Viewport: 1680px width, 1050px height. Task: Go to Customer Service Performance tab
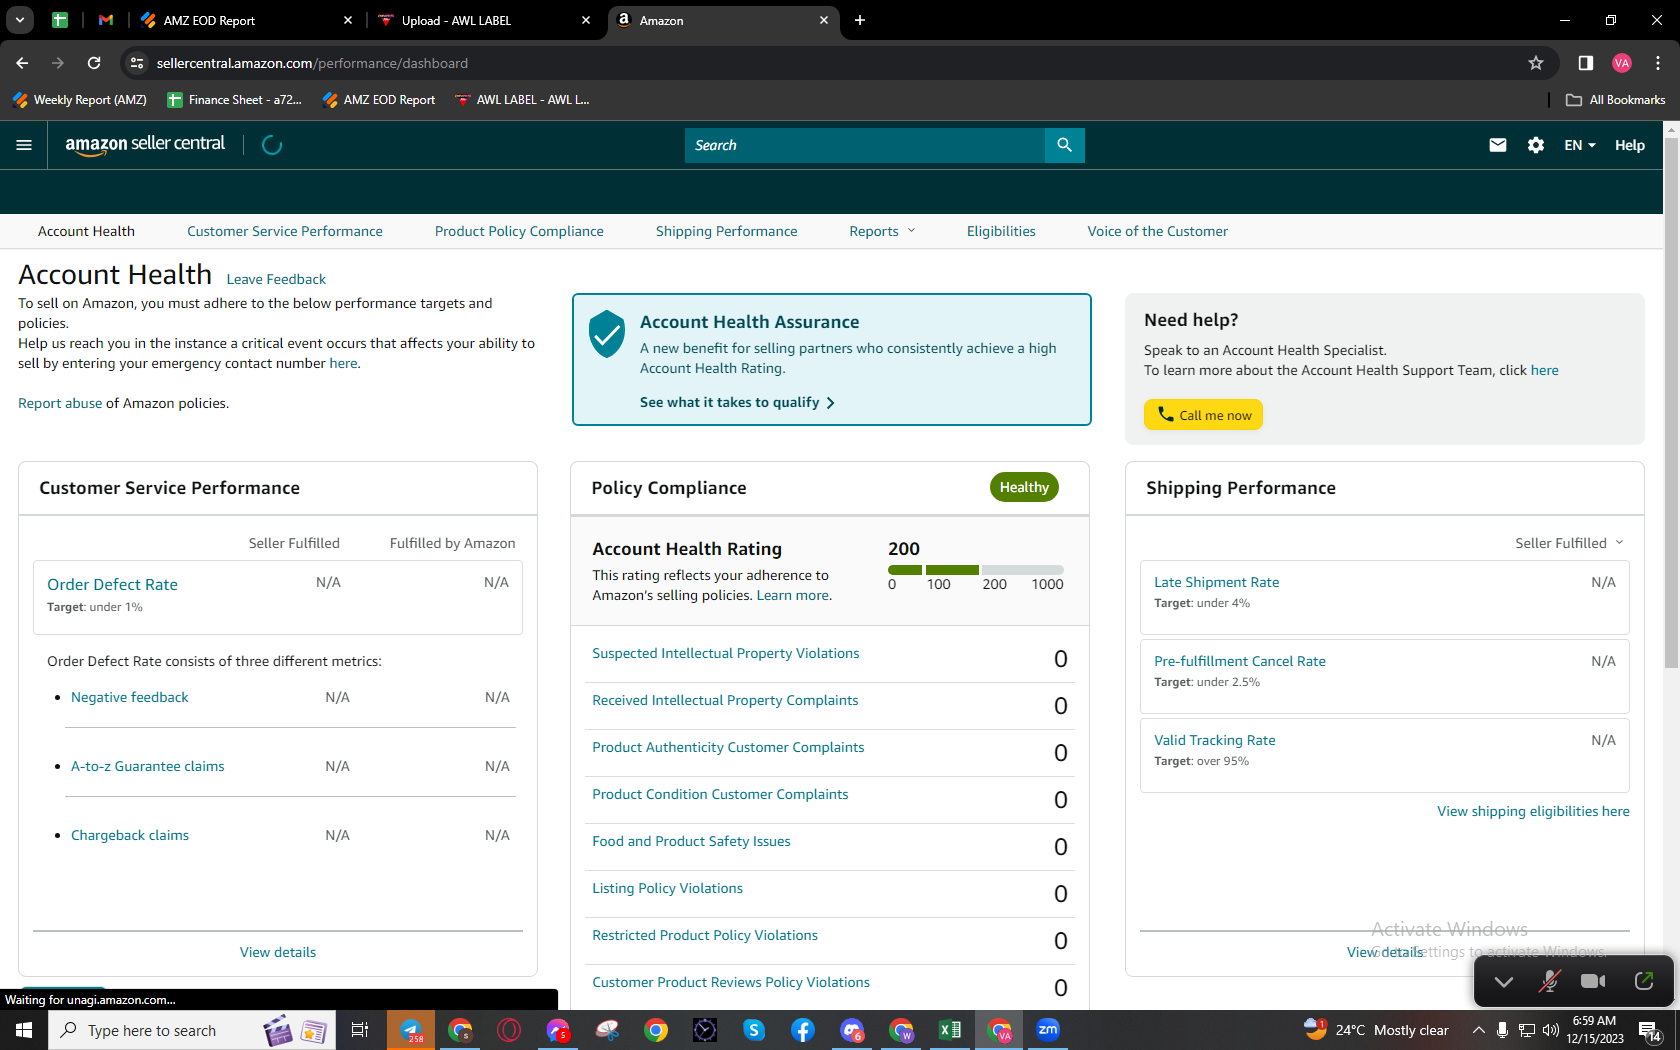(x=285, y=231)
